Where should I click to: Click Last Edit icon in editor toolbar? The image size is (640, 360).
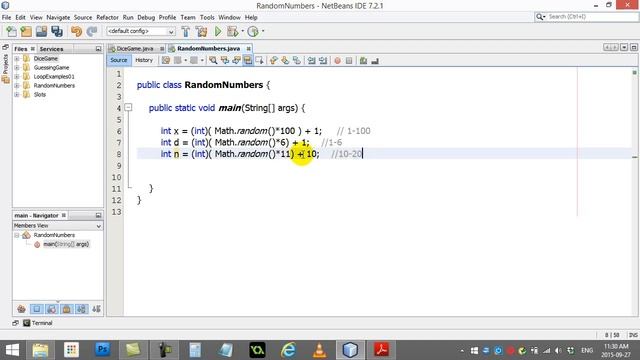tap(166, 60)
